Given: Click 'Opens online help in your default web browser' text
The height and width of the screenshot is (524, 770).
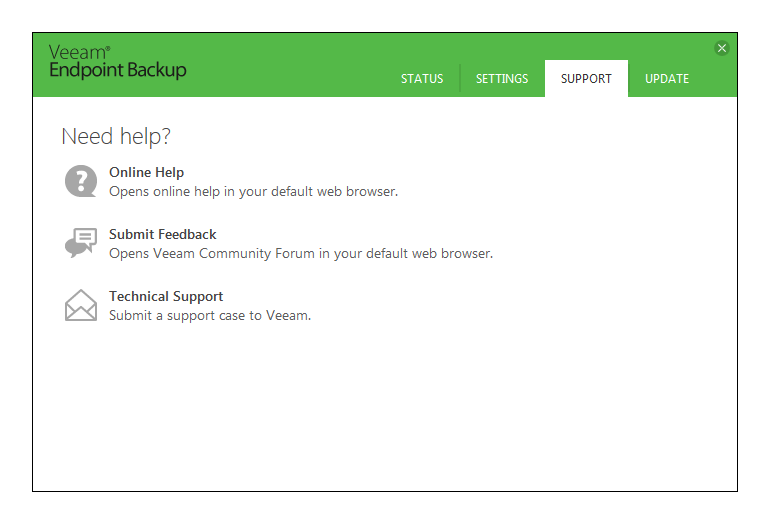Looking at the screenshot, I should [x=253, y=191].
